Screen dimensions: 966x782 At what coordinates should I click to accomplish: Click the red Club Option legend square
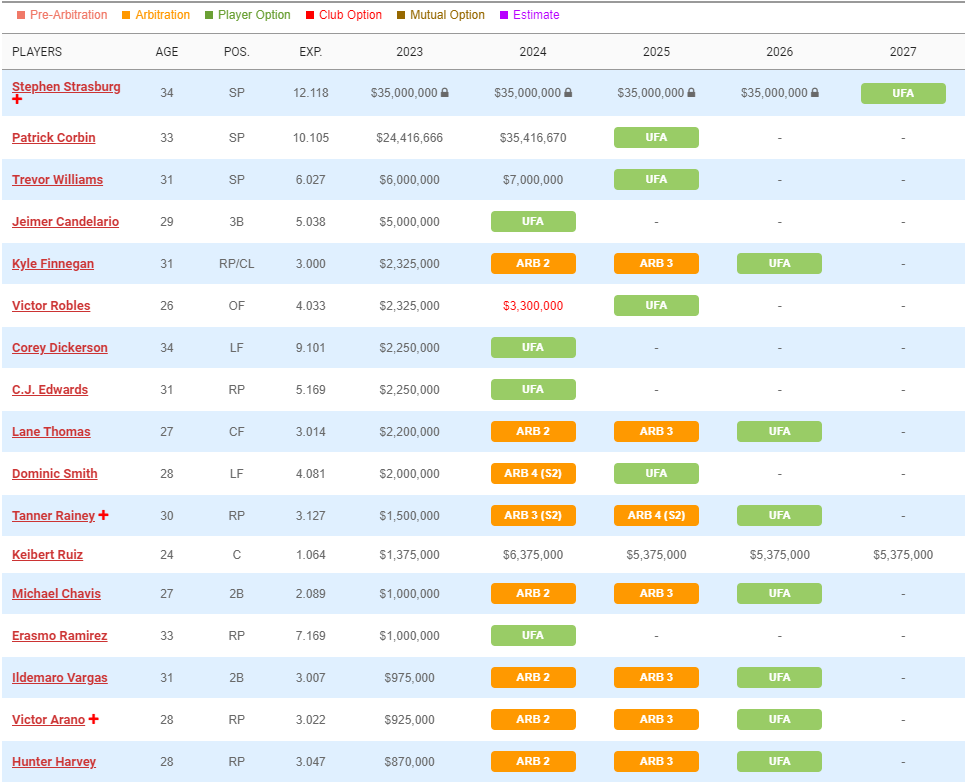point(310,15)
